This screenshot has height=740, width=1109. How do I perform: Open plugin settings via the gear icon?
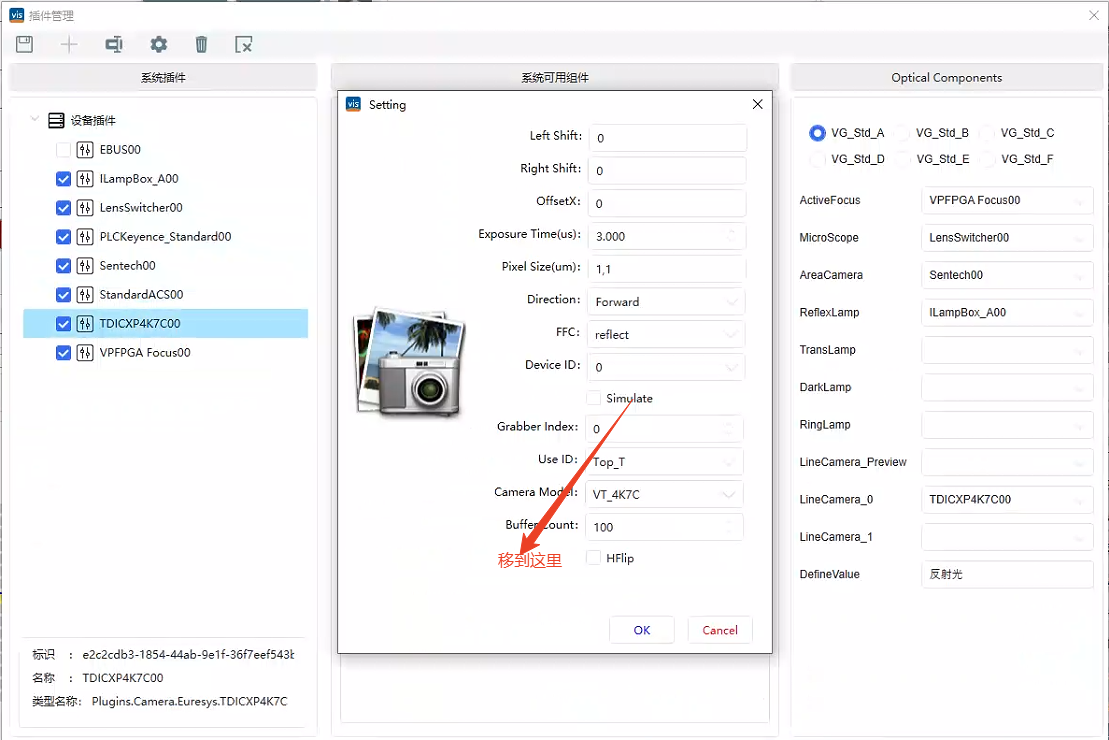click(x=158, y=44)
